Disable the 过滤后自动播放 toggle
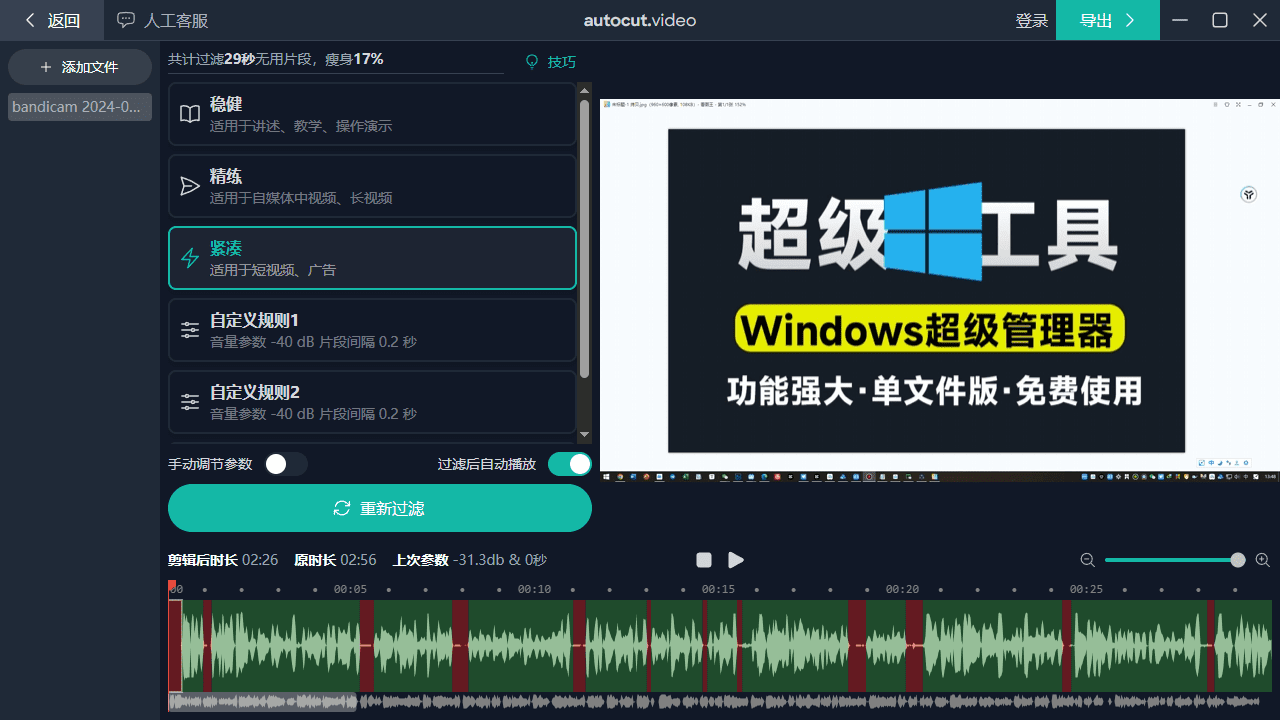The image size is (1280, 720). tap(569, 463)
